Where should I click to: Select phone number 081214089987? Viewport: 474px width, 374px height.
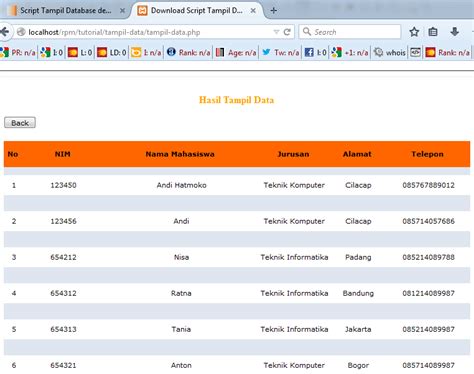tap(428, 293)
